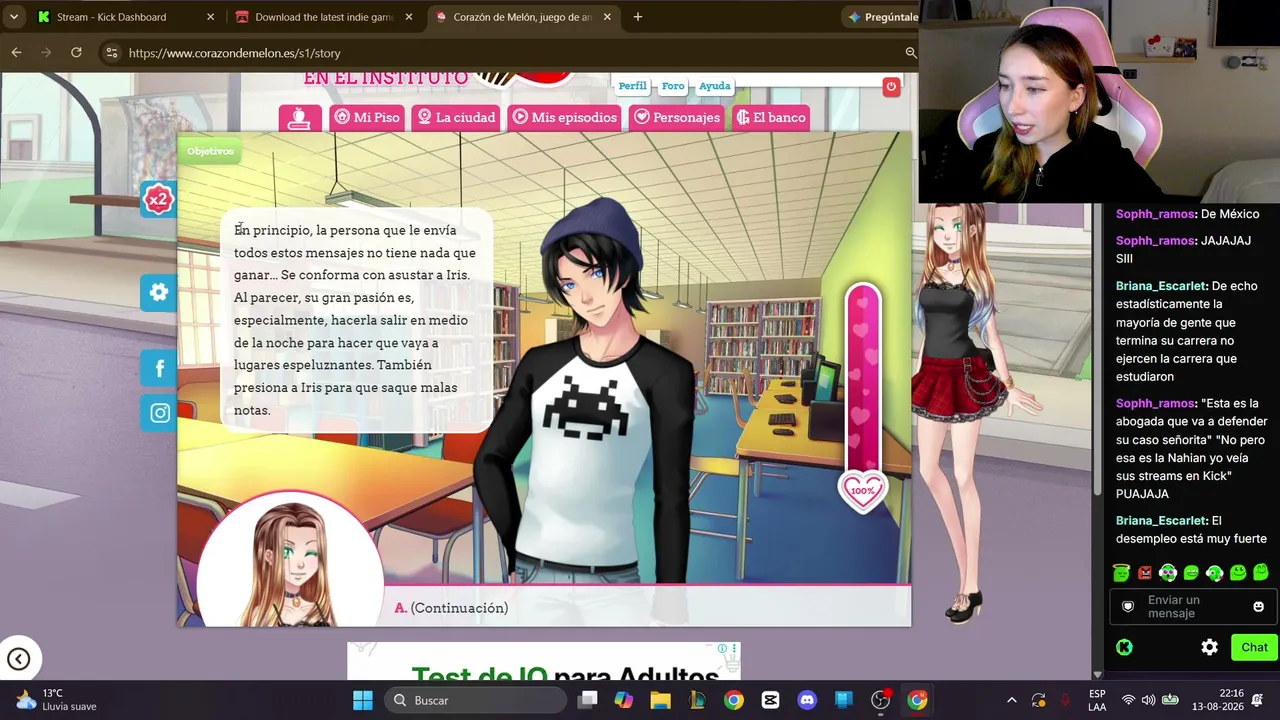Image resolution: width=1280 pixels, height=720 pixels.
Task: Click the Kick logo points icon
Action: pos(1124,647)
